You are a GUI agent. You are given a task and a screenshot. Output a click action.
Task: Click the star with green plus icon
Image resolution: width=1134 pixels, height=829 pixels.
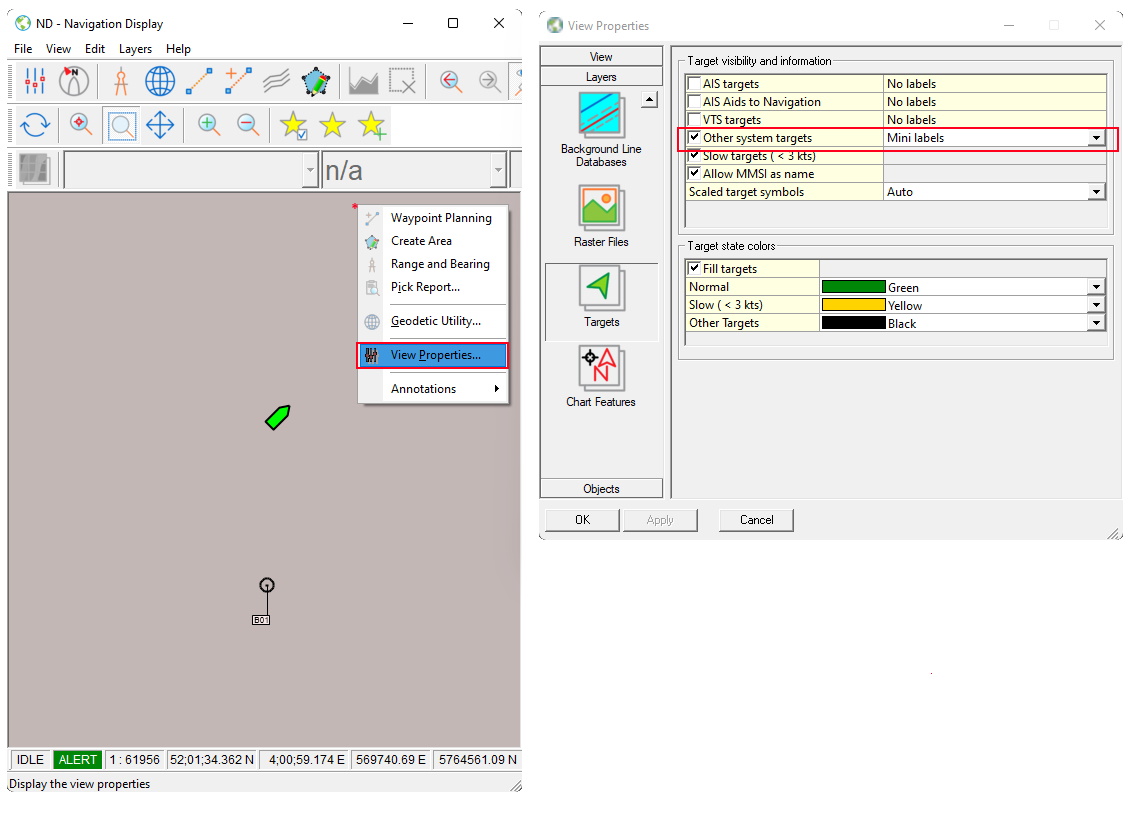(x=372, y=125)
